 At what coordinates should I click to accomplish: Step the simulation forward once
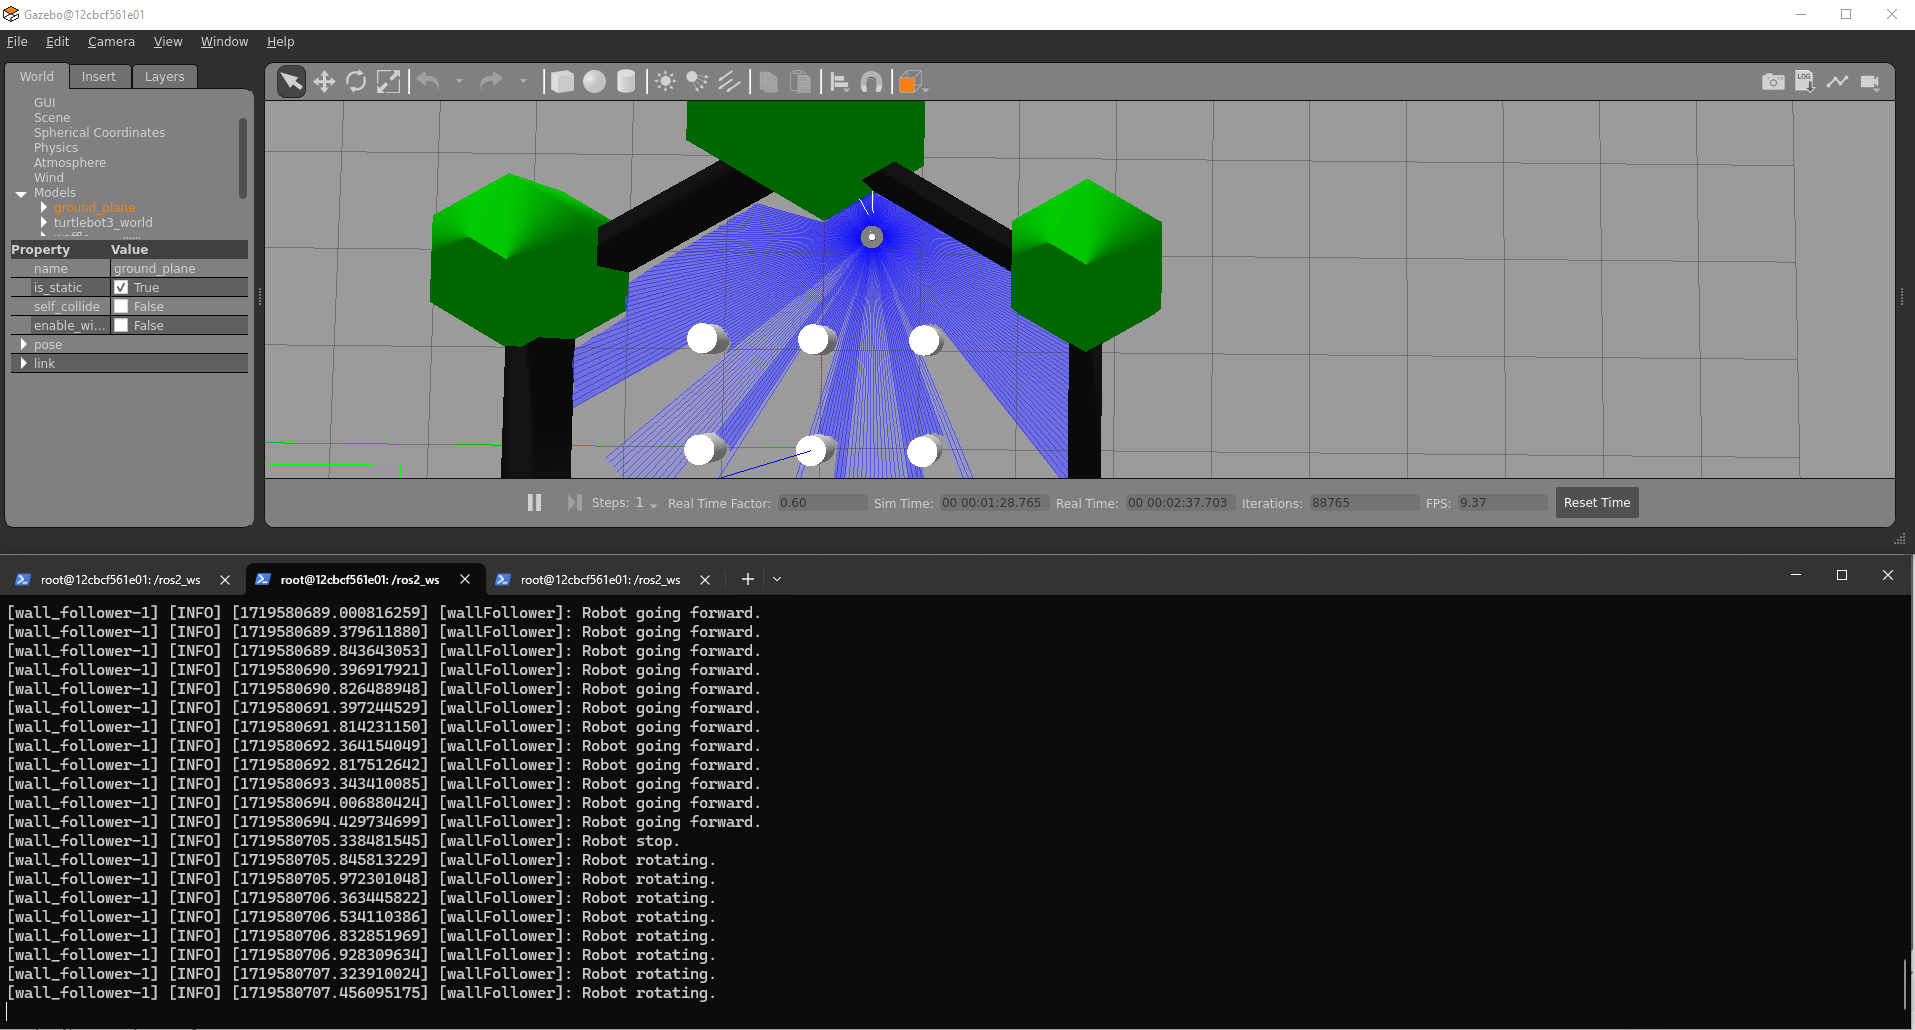574,503
